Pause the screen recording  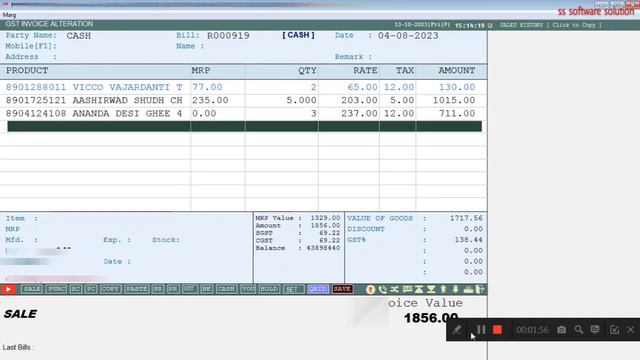pos(481,330)
